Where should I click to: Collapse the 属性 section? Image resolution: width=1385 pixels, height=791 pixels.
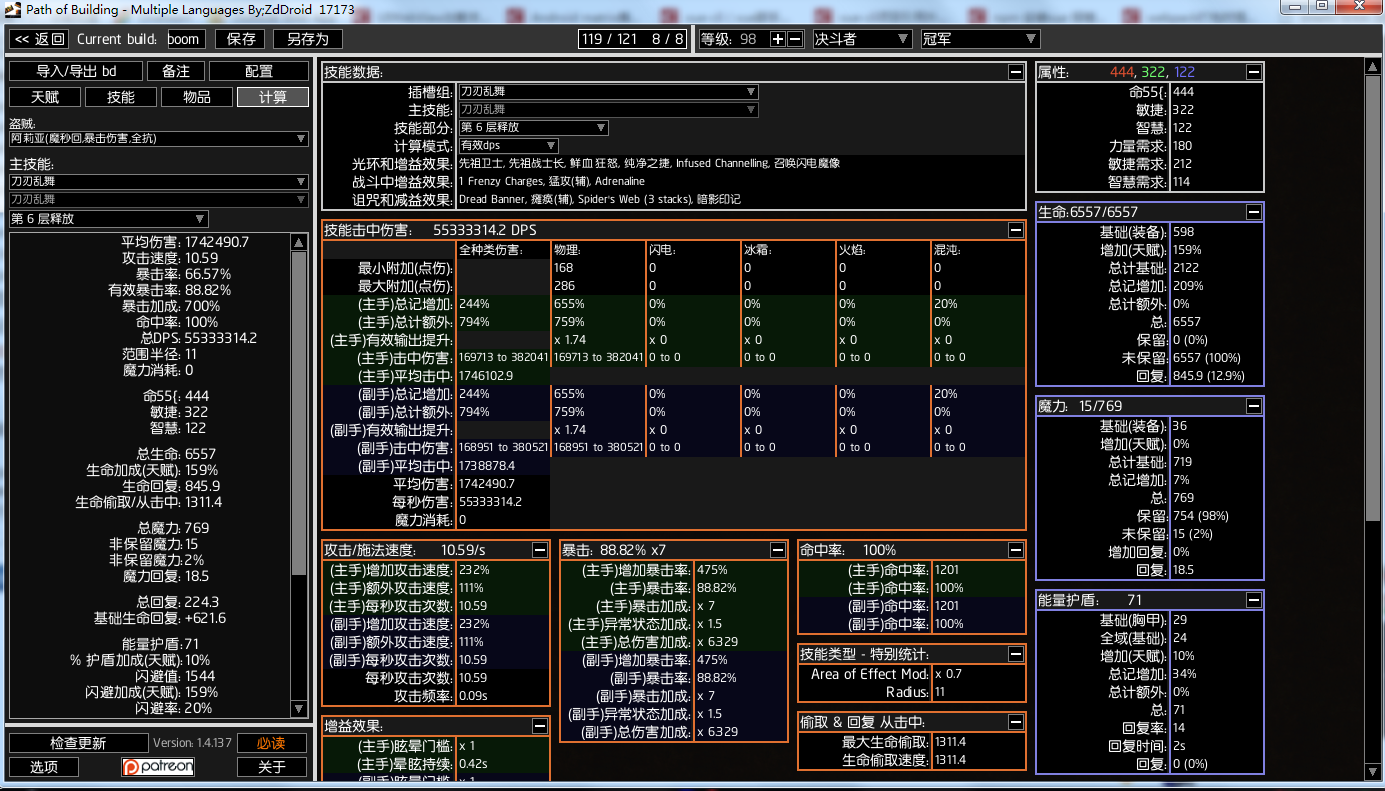[x=1254, y=72]
